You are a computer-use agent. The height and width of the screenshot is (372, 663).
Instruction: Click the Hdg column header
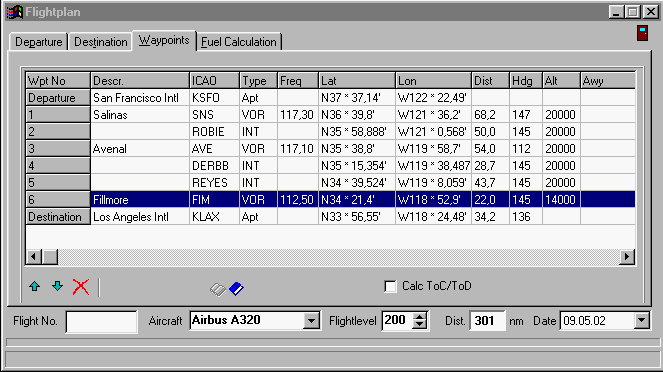(526, 80)
